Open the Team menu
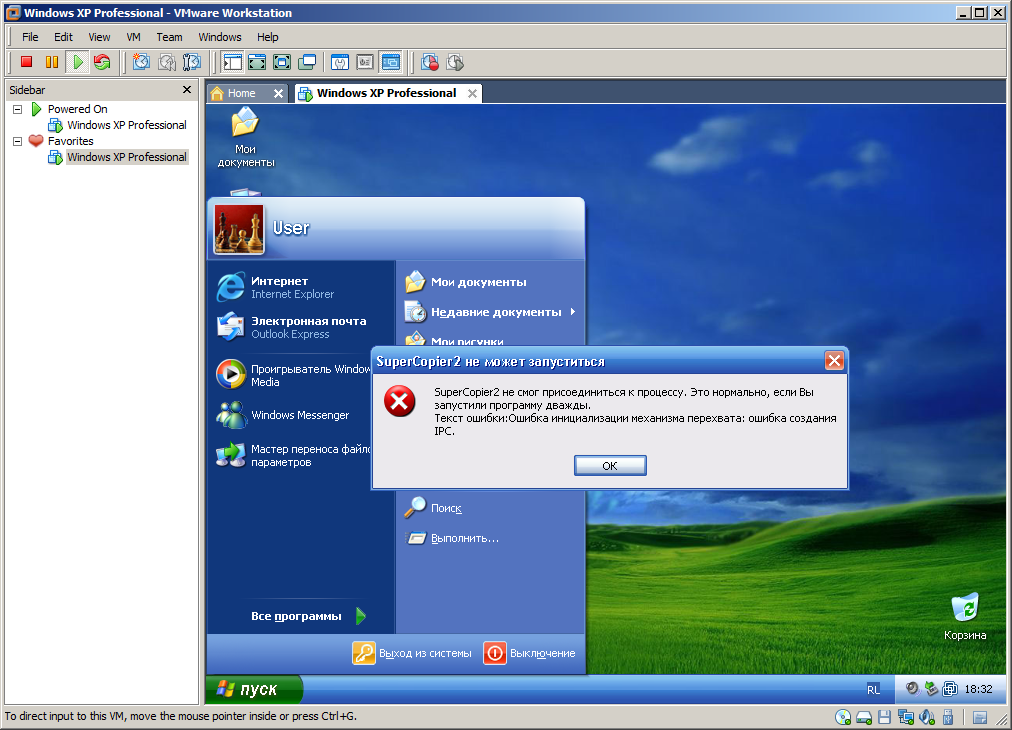This screenshot has width=1012, height=730. point(169,37)
